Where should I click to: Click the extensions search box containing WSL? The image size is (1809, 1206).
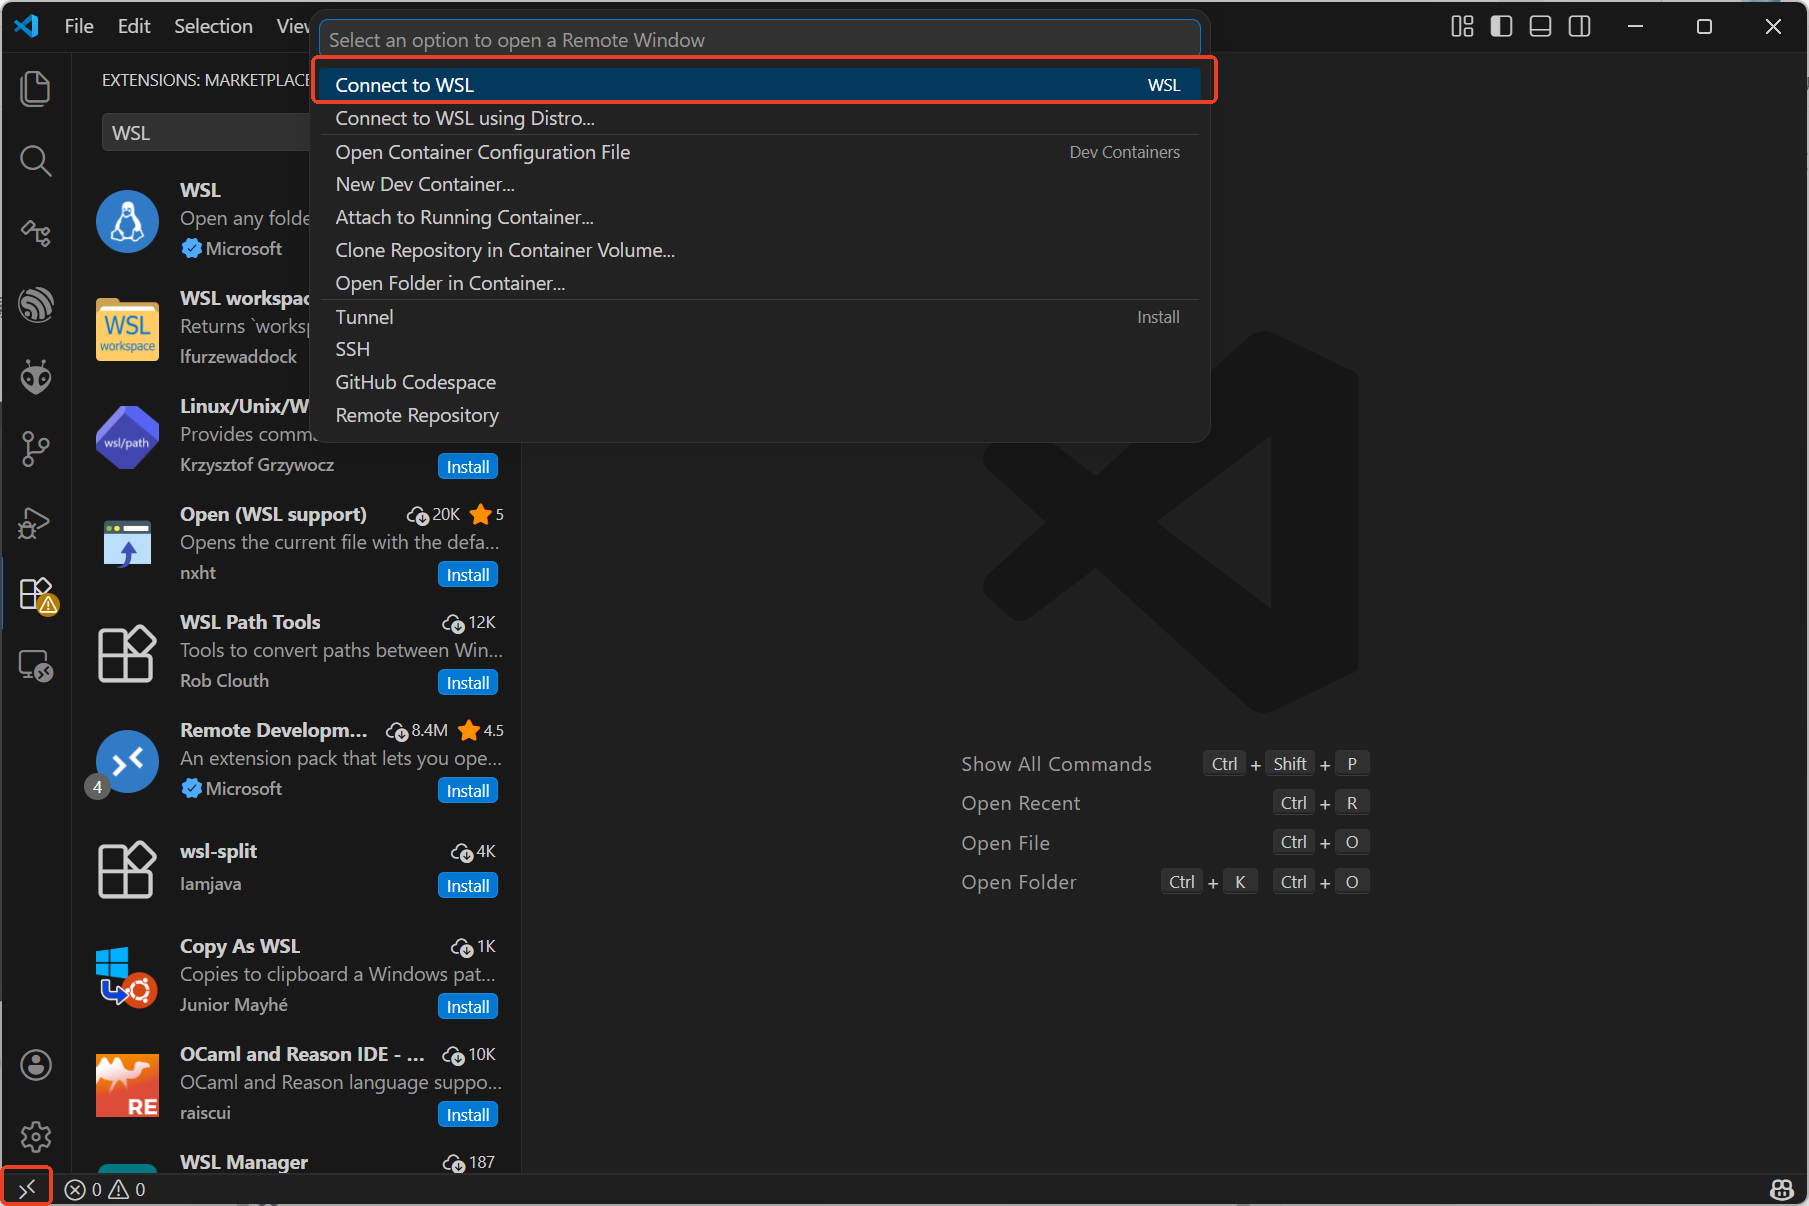206,133
